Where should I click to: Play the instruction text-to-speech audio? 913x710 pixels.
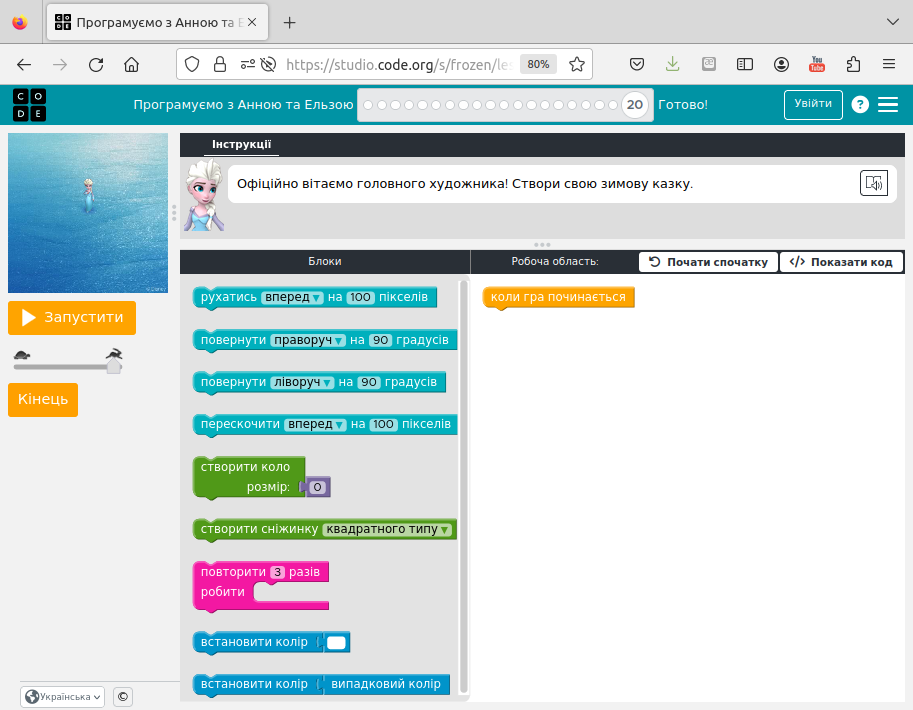(873, 183)
